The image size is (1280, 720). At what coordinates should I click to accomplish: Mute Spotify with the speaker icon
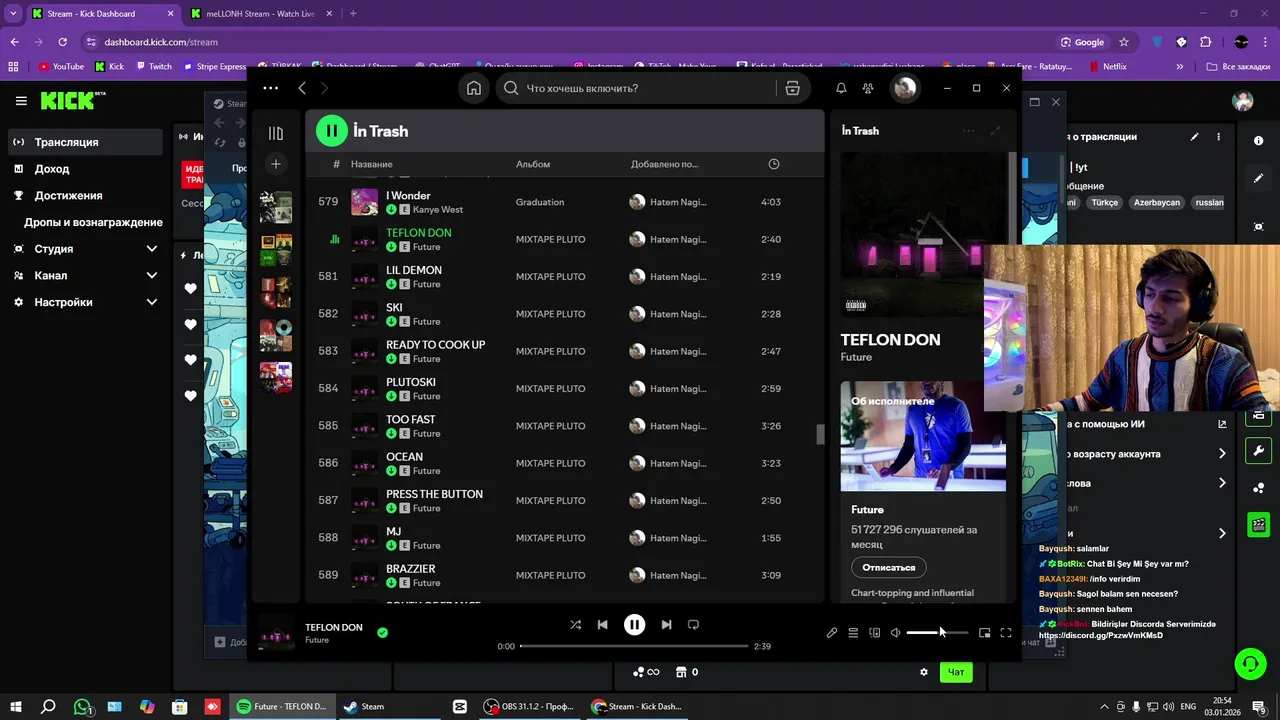point(896,632)
